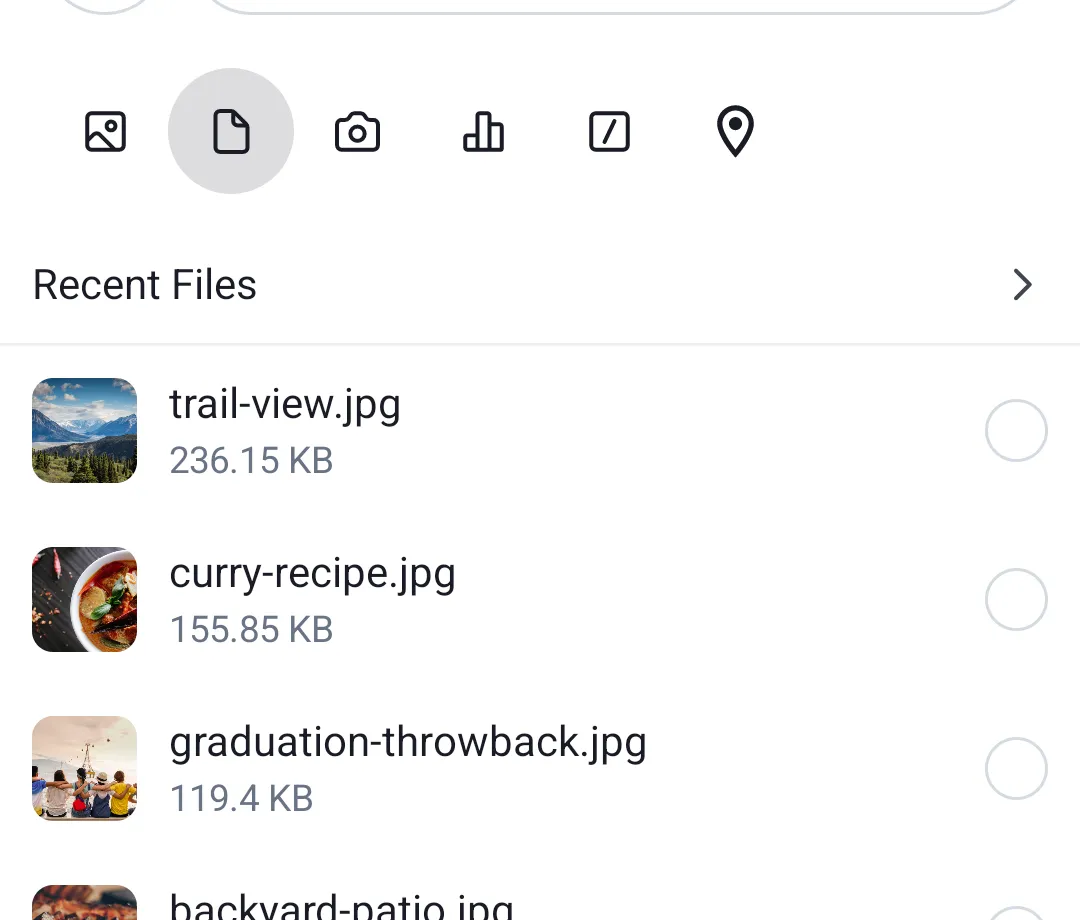Open the APK slash filter icon

(x=609, y=131)
